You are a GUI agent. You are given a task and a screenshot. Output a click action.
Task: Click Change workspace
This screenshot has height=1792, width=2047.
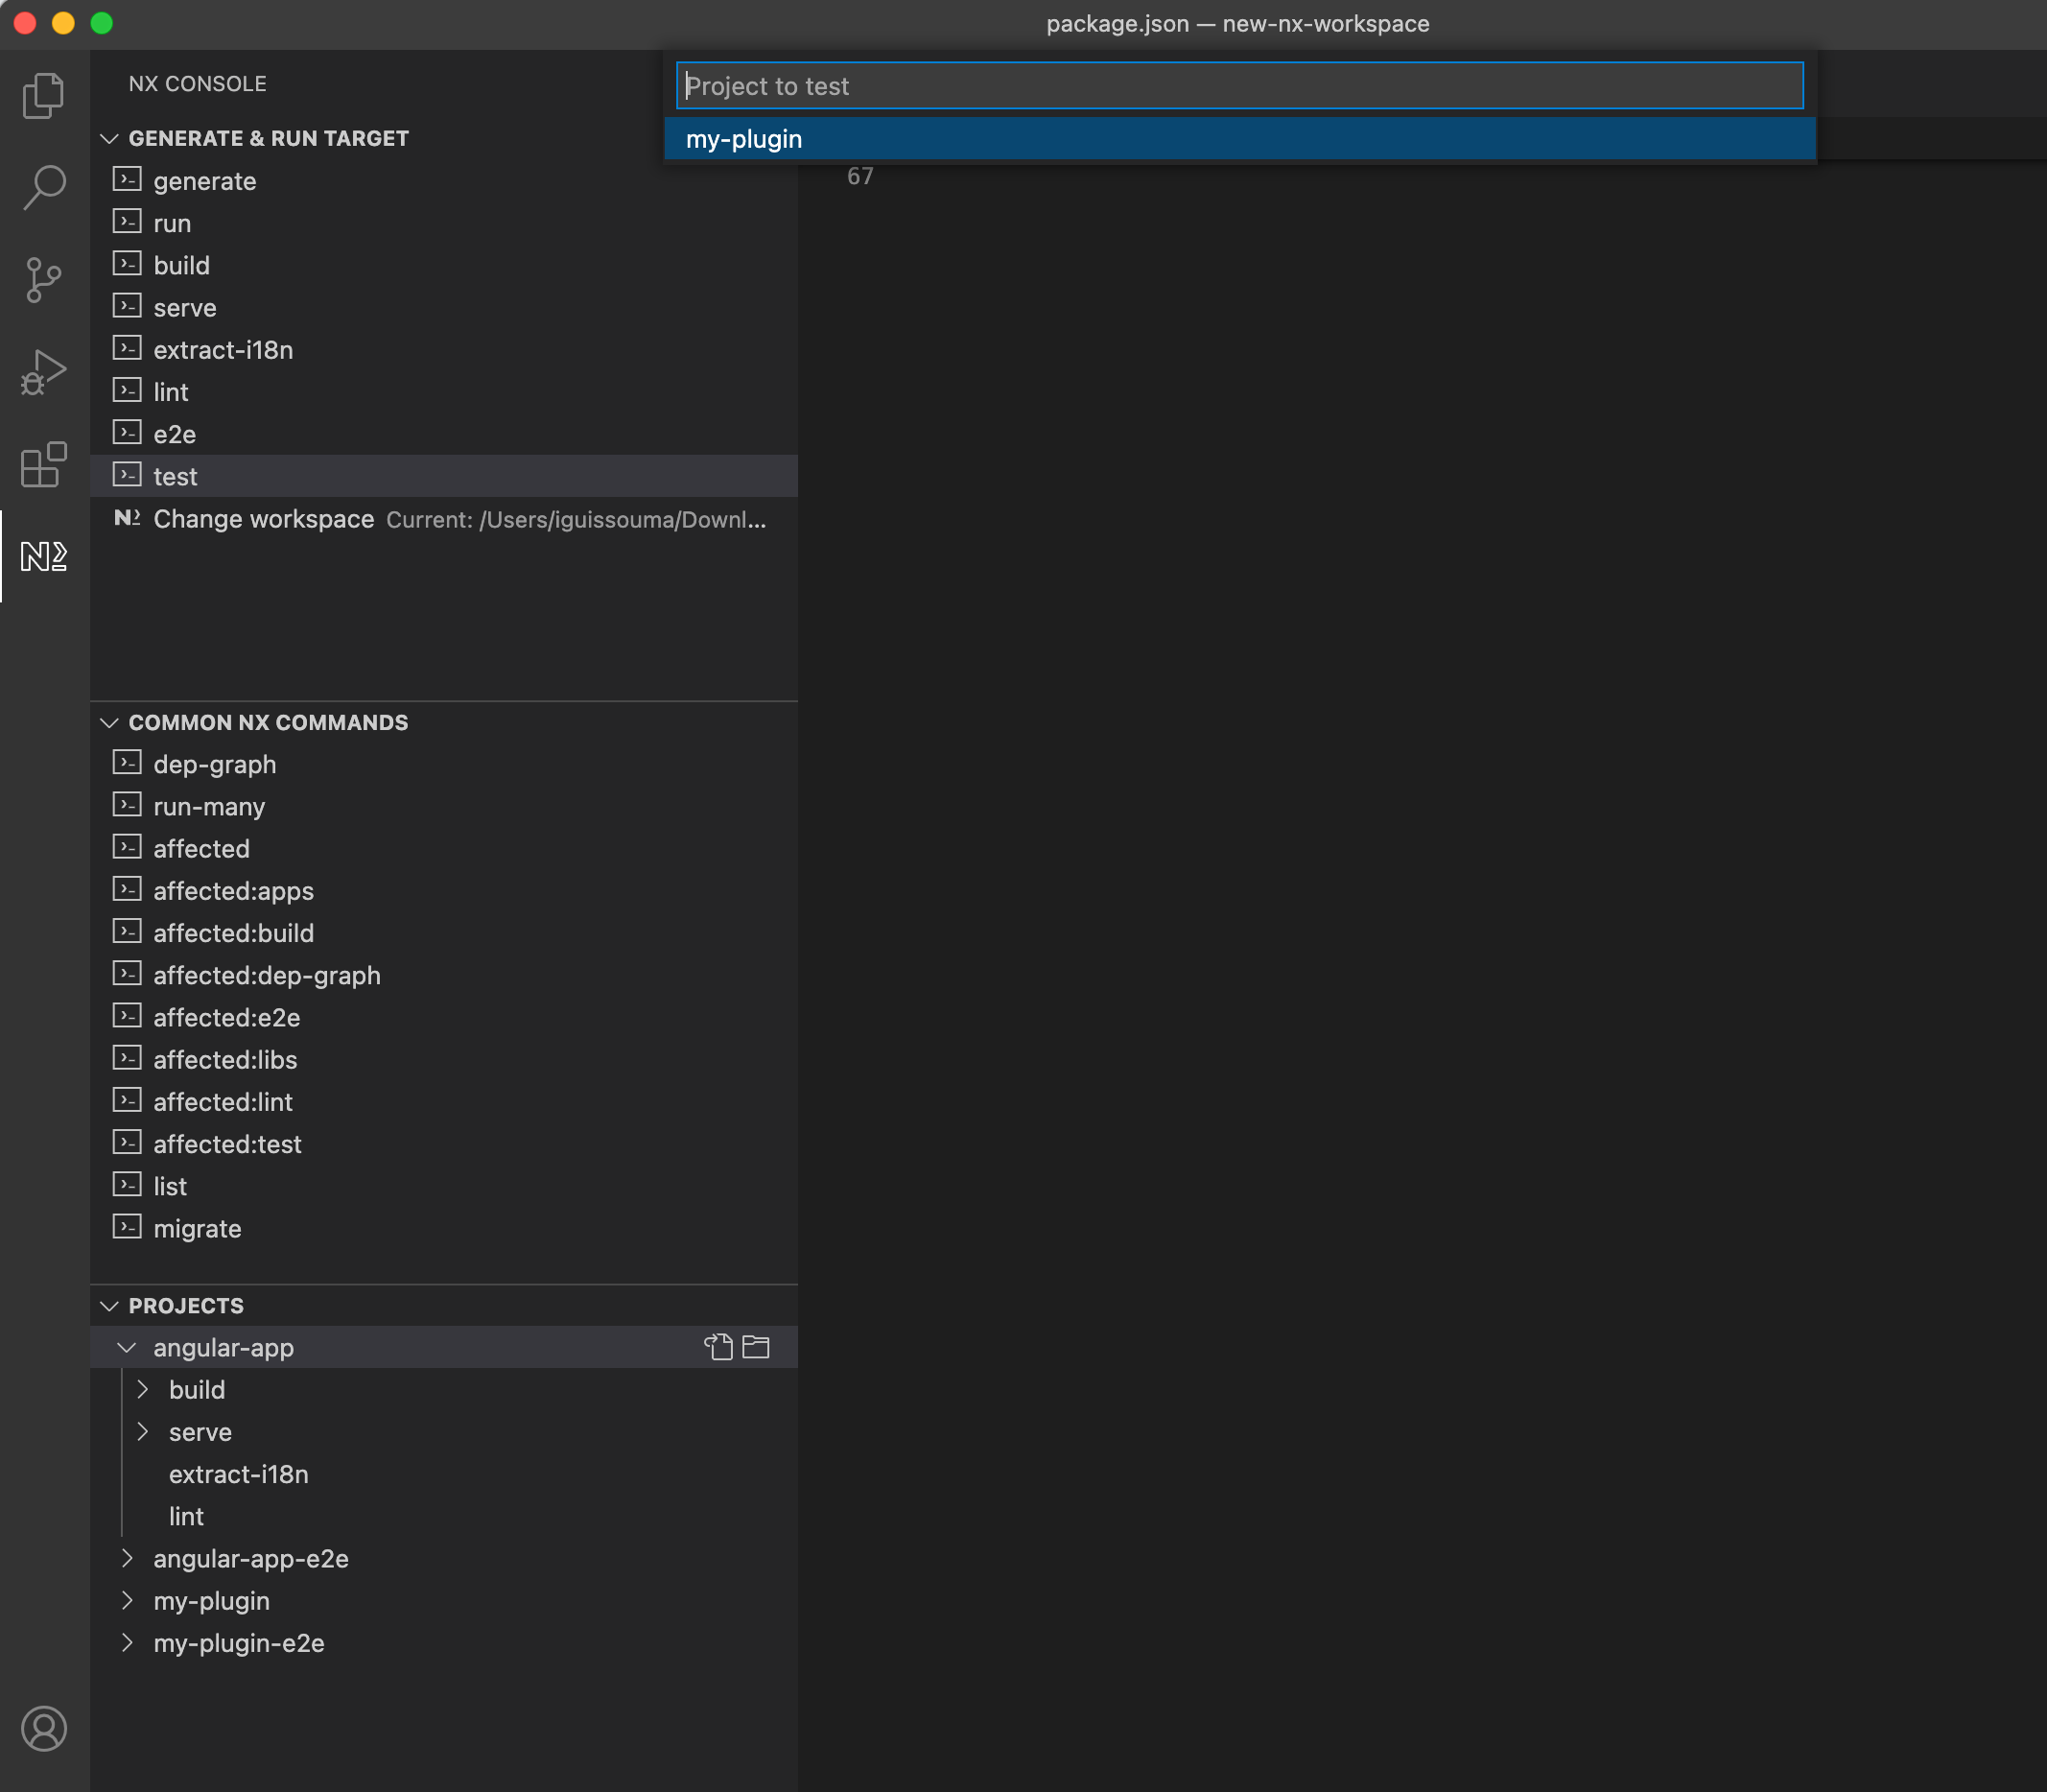(262, 519)
